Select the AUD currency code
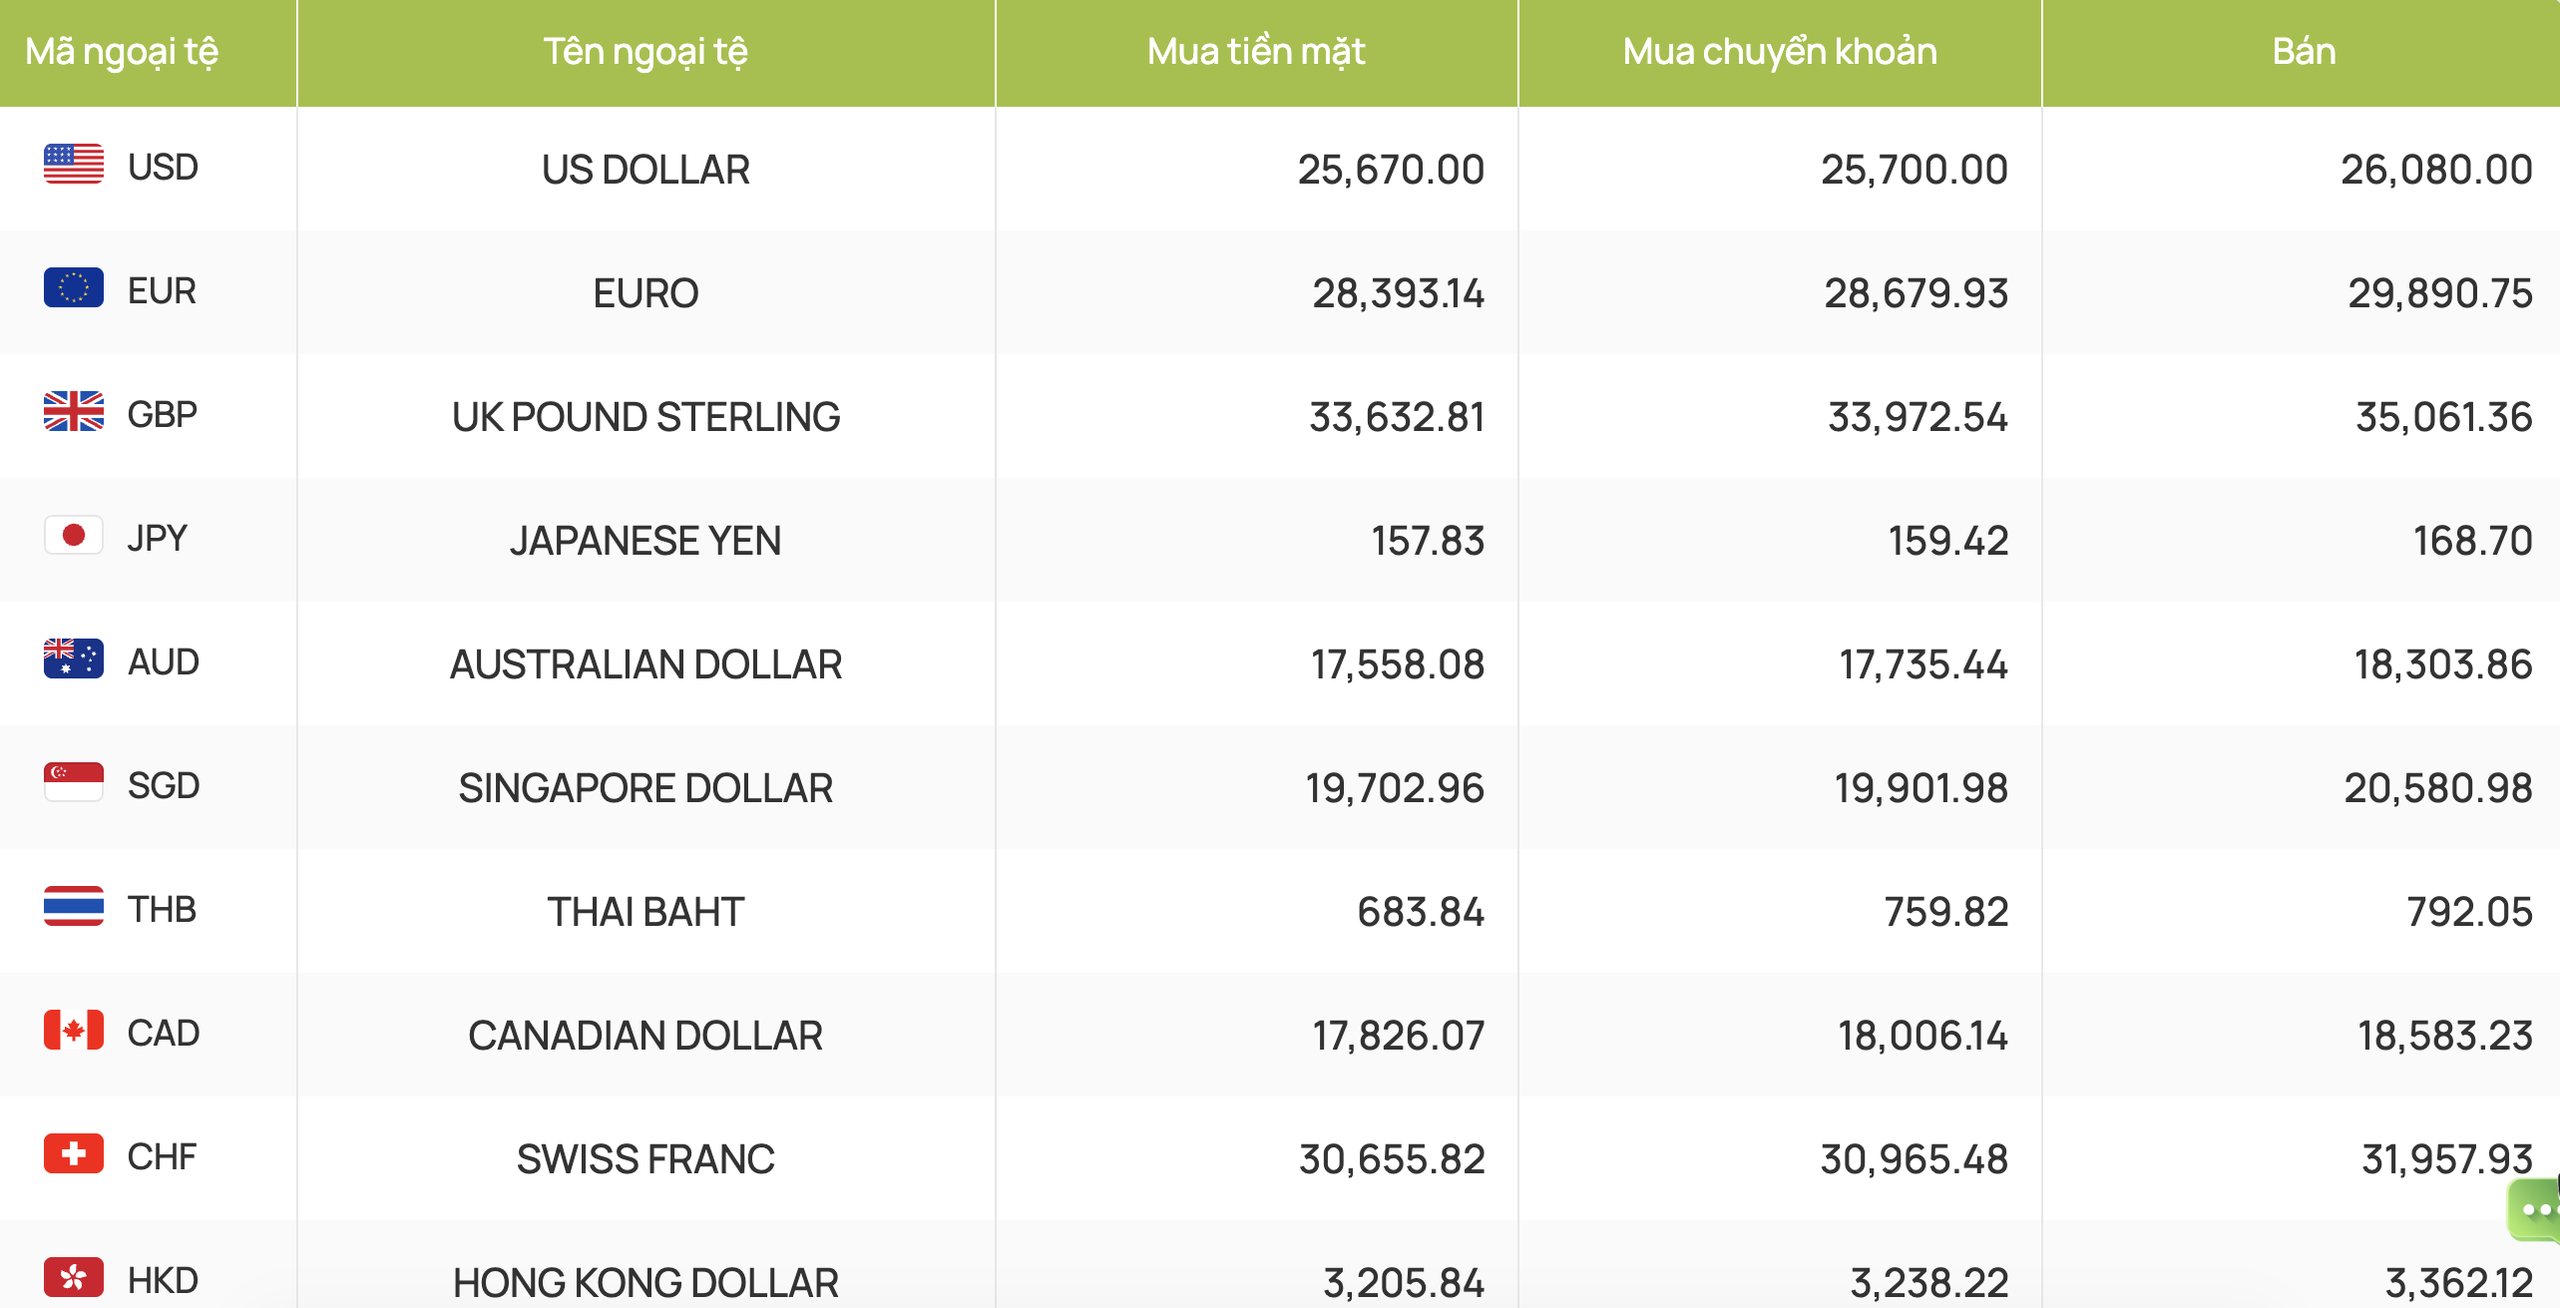 coord(163,662)
